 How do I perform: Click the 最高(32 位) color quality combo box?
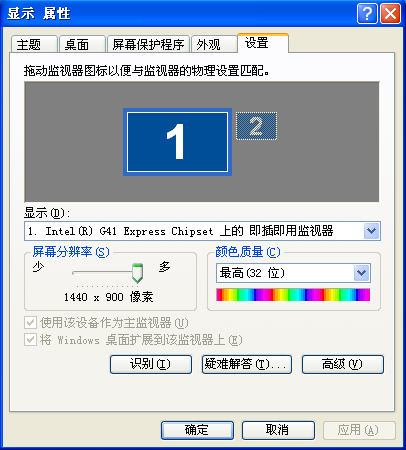pos(293,273)
